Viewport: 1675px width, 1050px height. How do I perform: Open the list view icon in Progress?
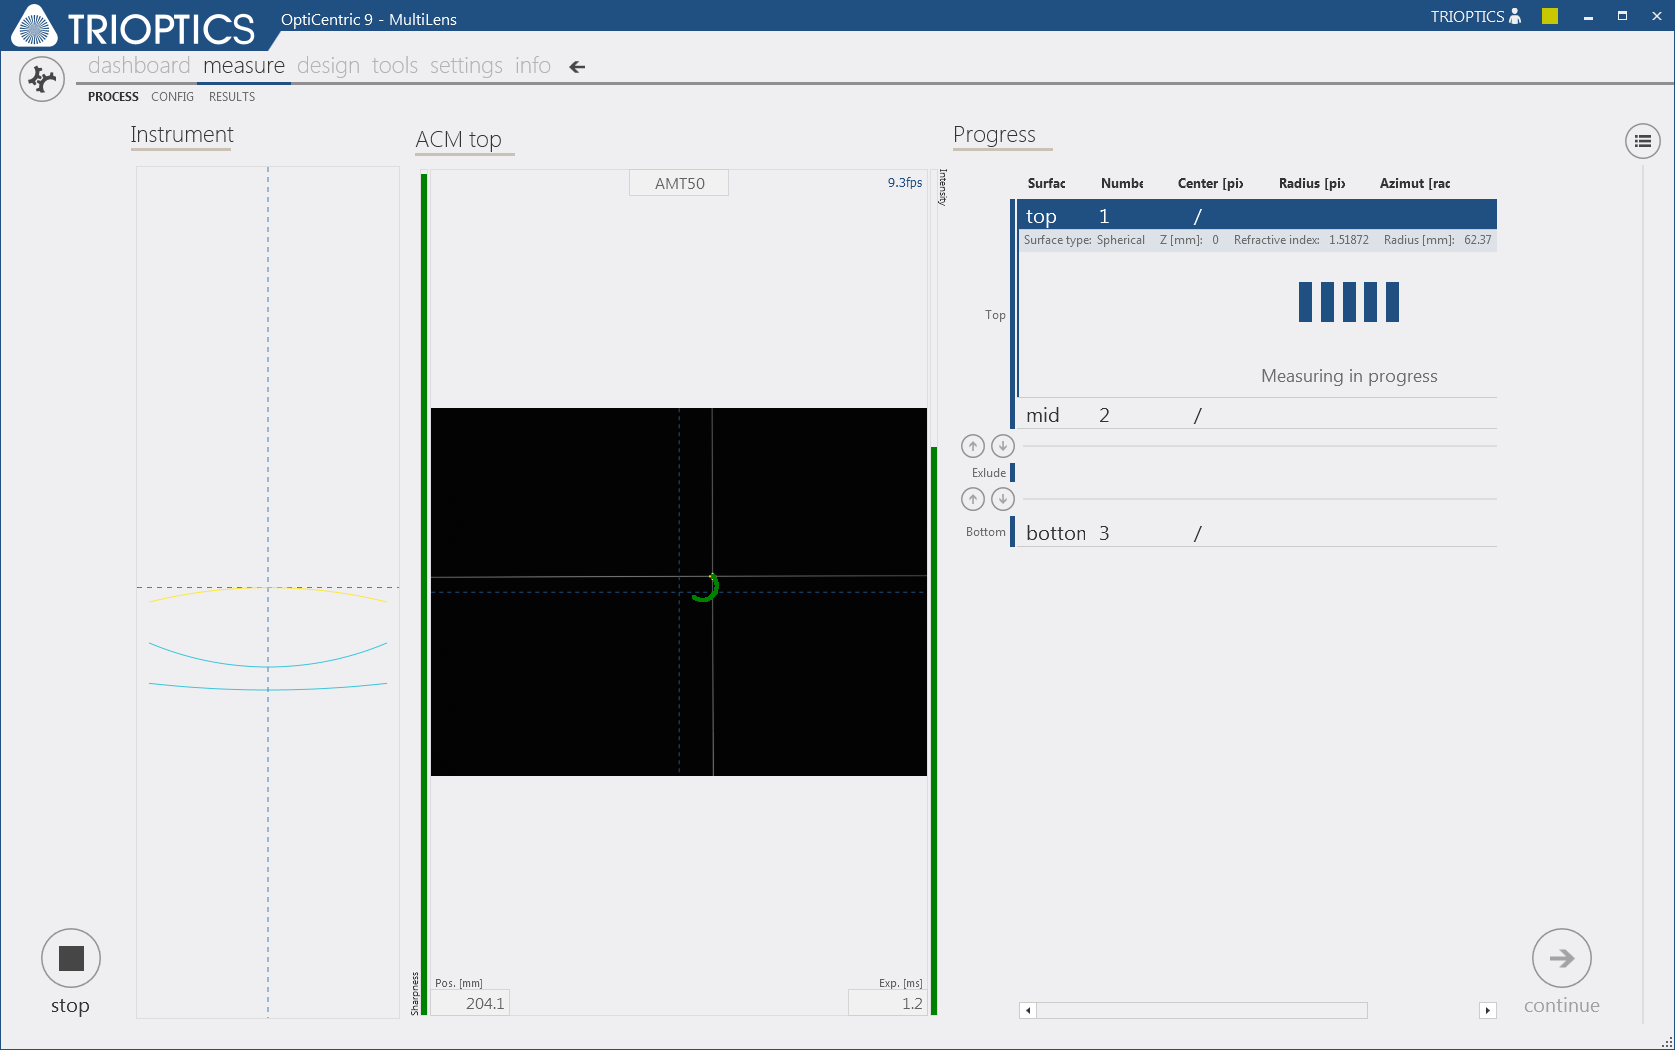pyautogui.click(x=1643, y=141)
